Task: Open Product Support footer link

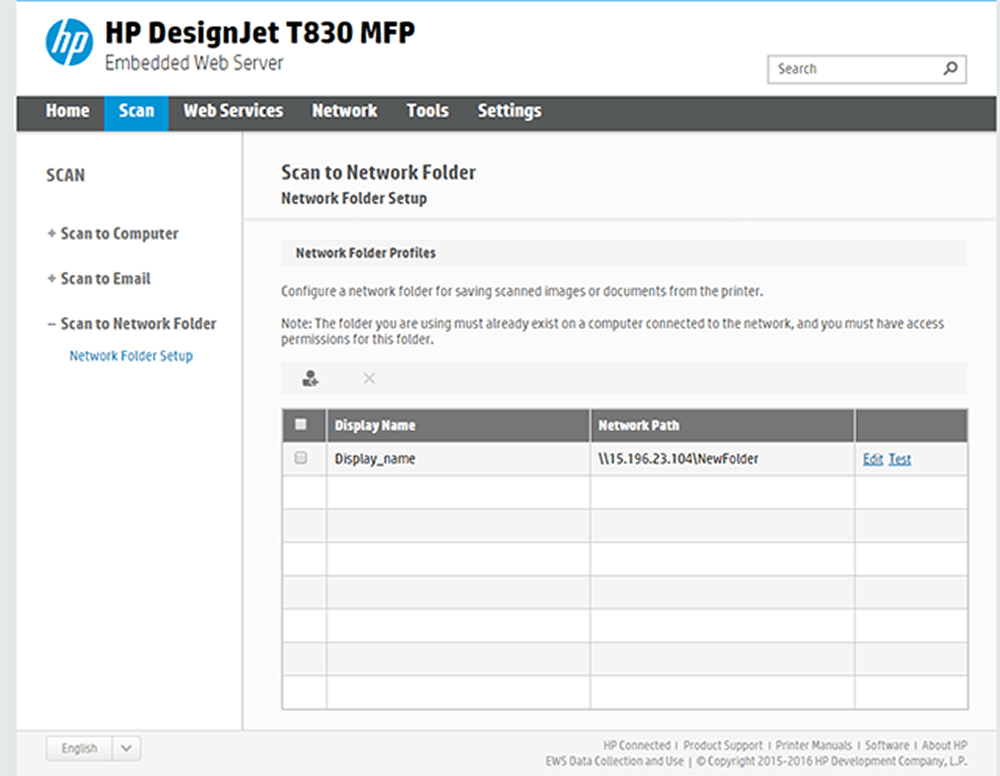Action: click(x=723, y=745)
